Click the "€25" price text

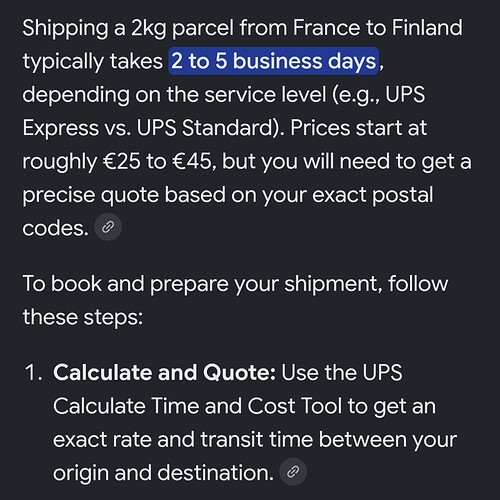click(x=122, y=161)
